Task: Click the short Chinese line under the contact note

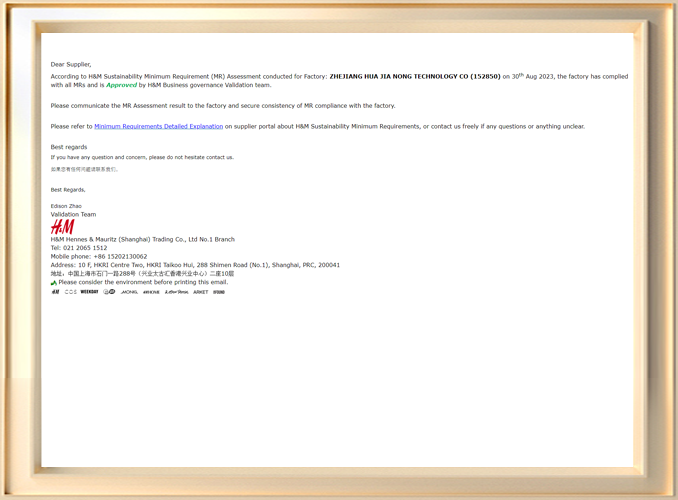Action: point(84,170)
